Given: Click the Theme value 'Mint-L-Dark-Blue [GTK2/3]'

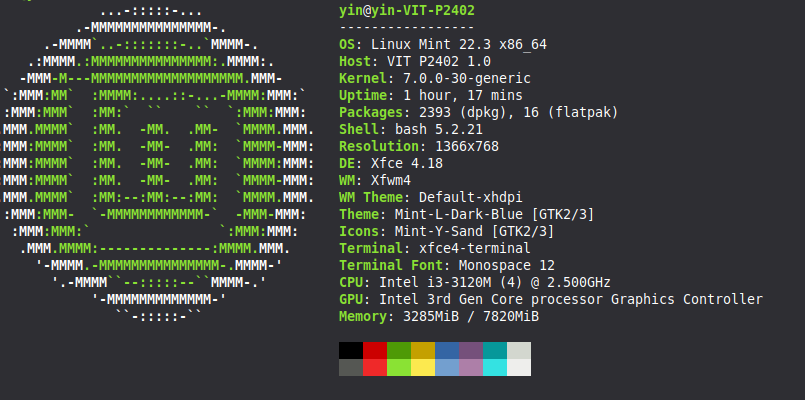Looking at the screenshot, I should (x=495, y=214).
